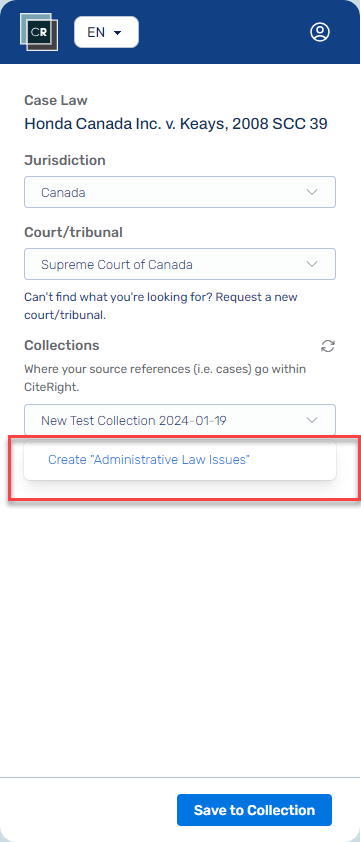
Task: Click the Jurisdiction field chevron arrow
Action: point(312,192)
